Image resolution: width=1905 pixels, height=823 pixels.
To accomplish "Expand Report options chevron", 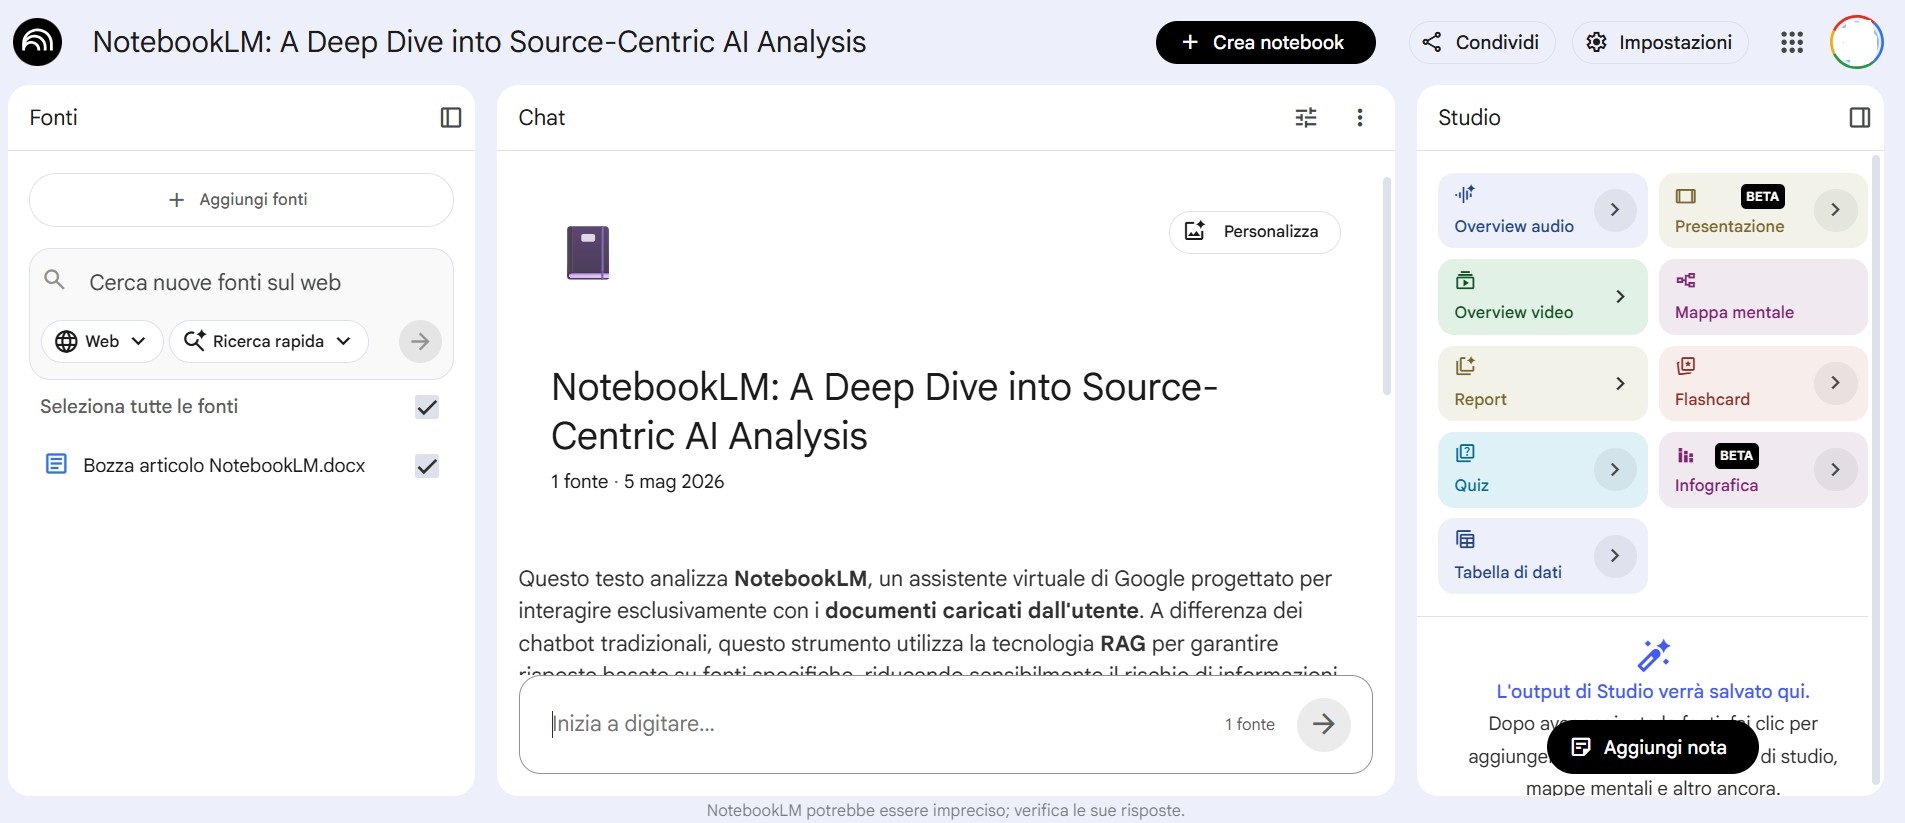I will point(1620,383).
